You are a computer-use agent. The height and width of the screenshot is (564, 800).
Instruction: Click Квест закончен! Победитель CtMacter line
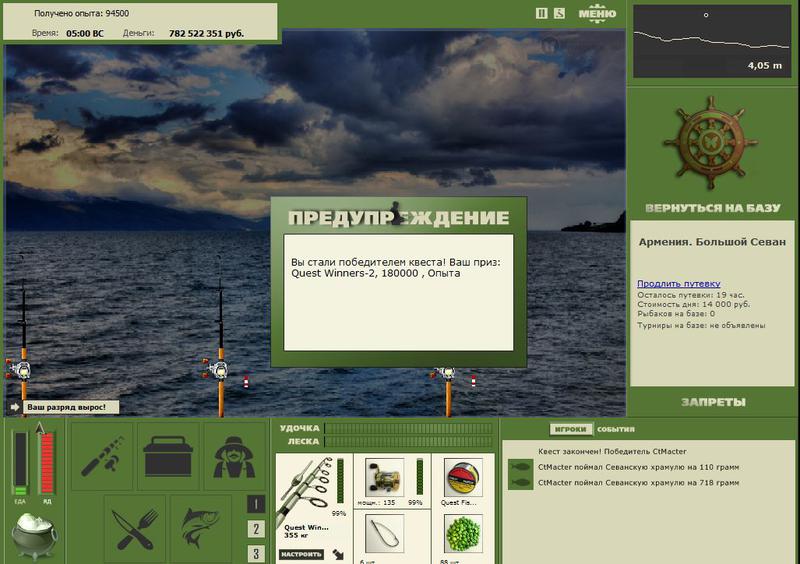point(612,451)
